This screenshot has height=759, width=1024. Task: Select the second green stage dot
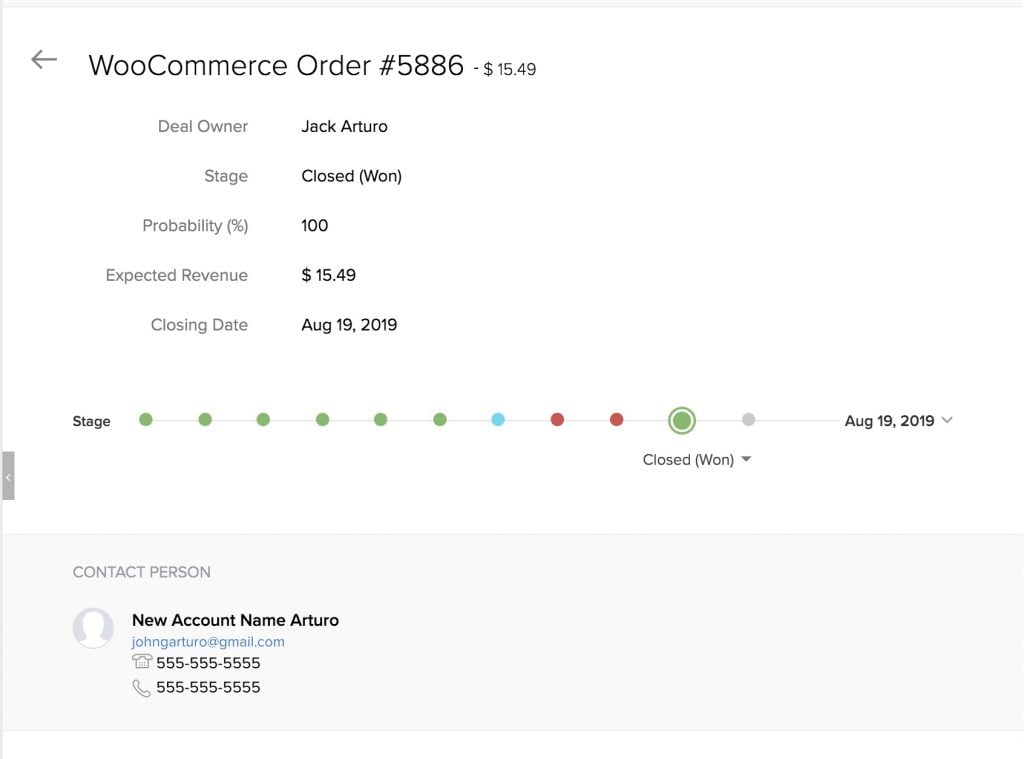point(205,419)
